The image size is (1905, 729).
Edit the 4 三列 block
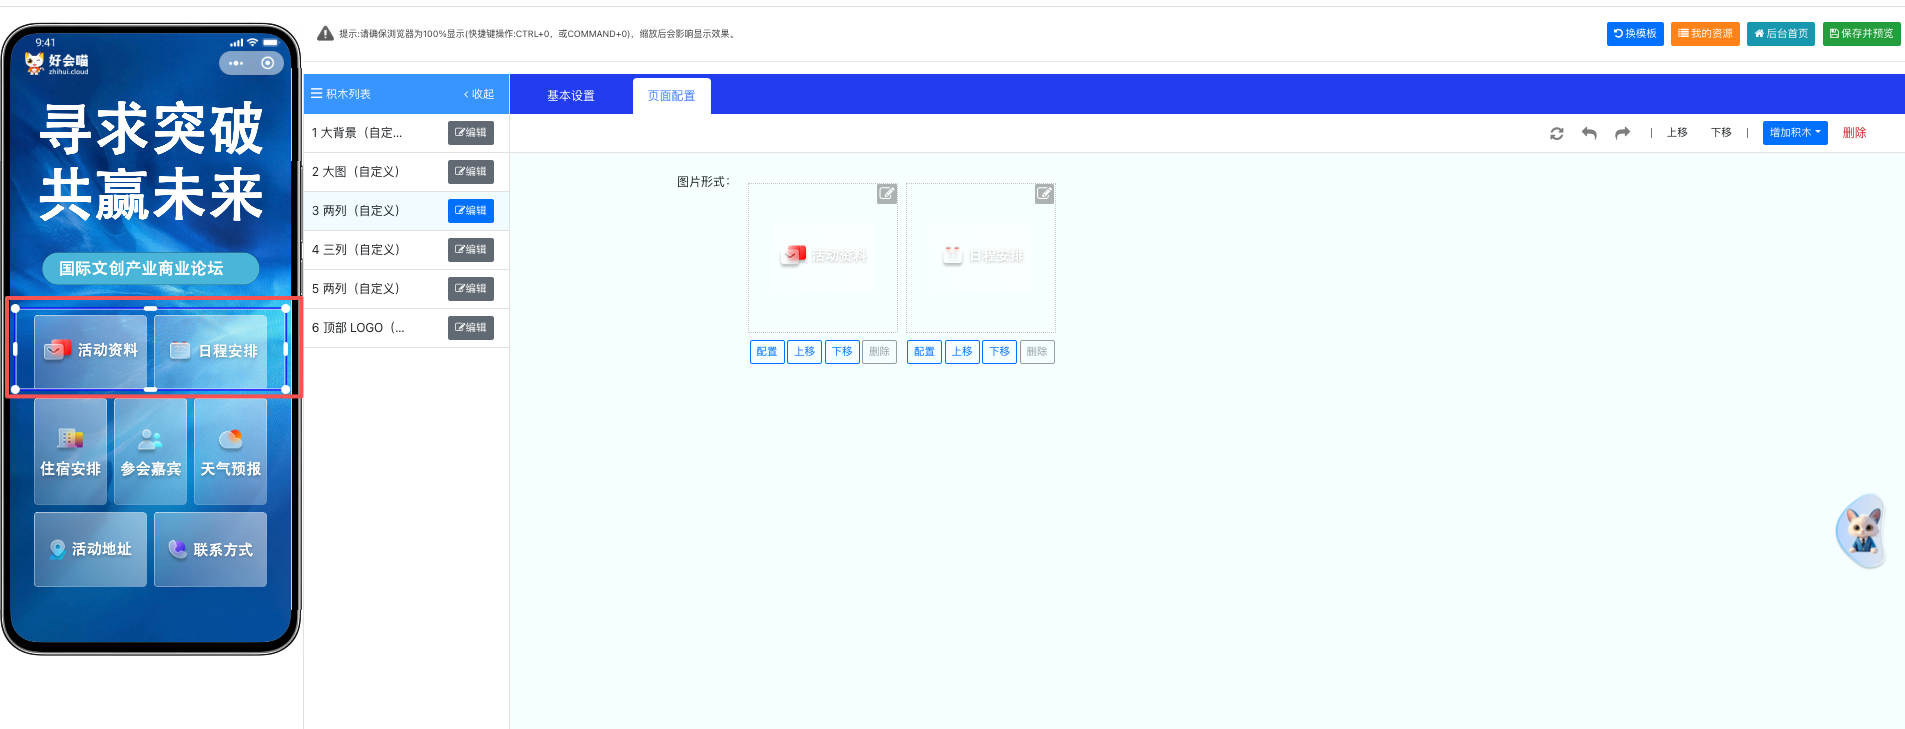(470, 250)
